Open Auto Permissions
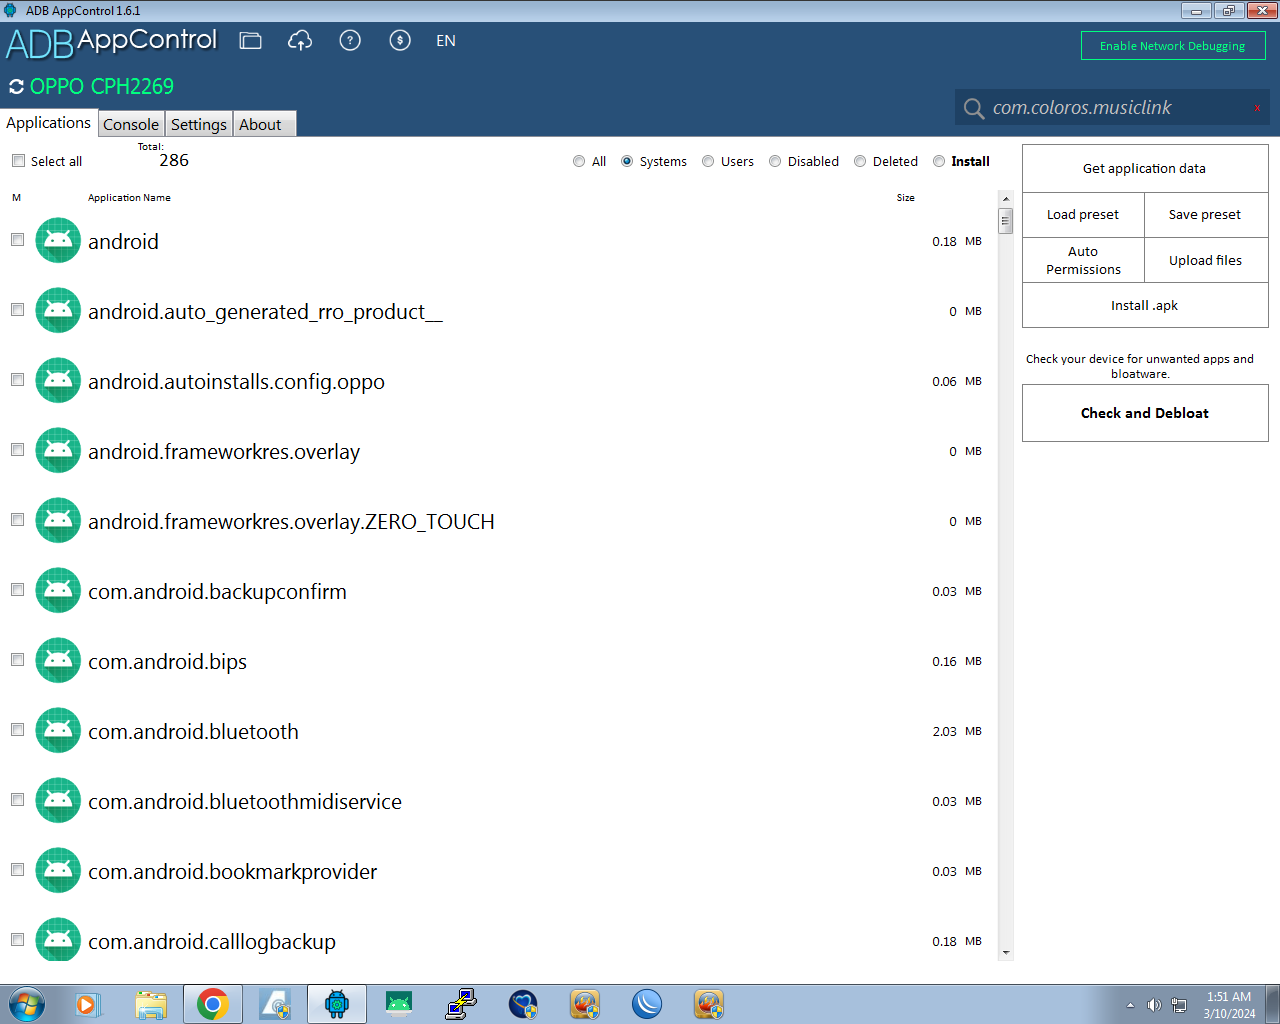Screen dimensions: 1280x1024 pyautogui.click(x=1083, y=260)
